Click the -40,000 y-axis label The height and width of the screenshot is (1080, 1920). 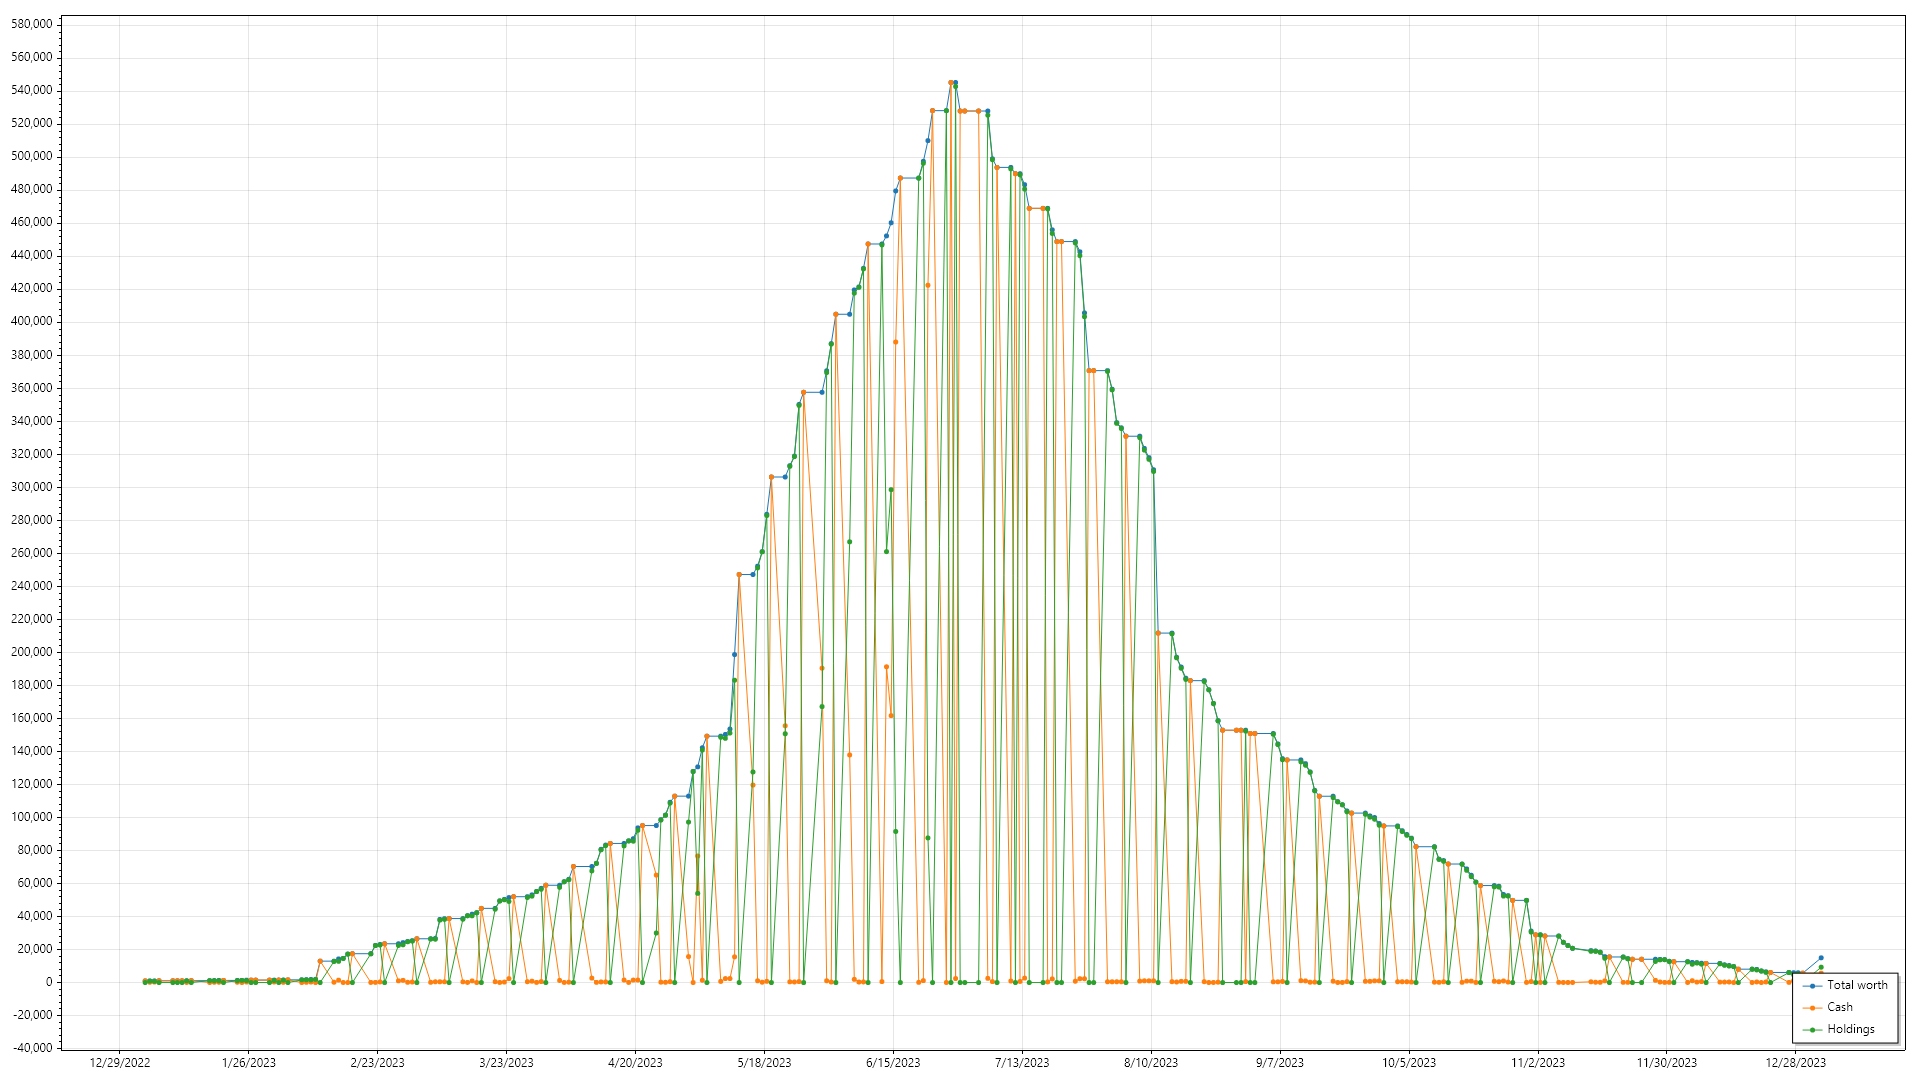click(x=31, y=1048)
